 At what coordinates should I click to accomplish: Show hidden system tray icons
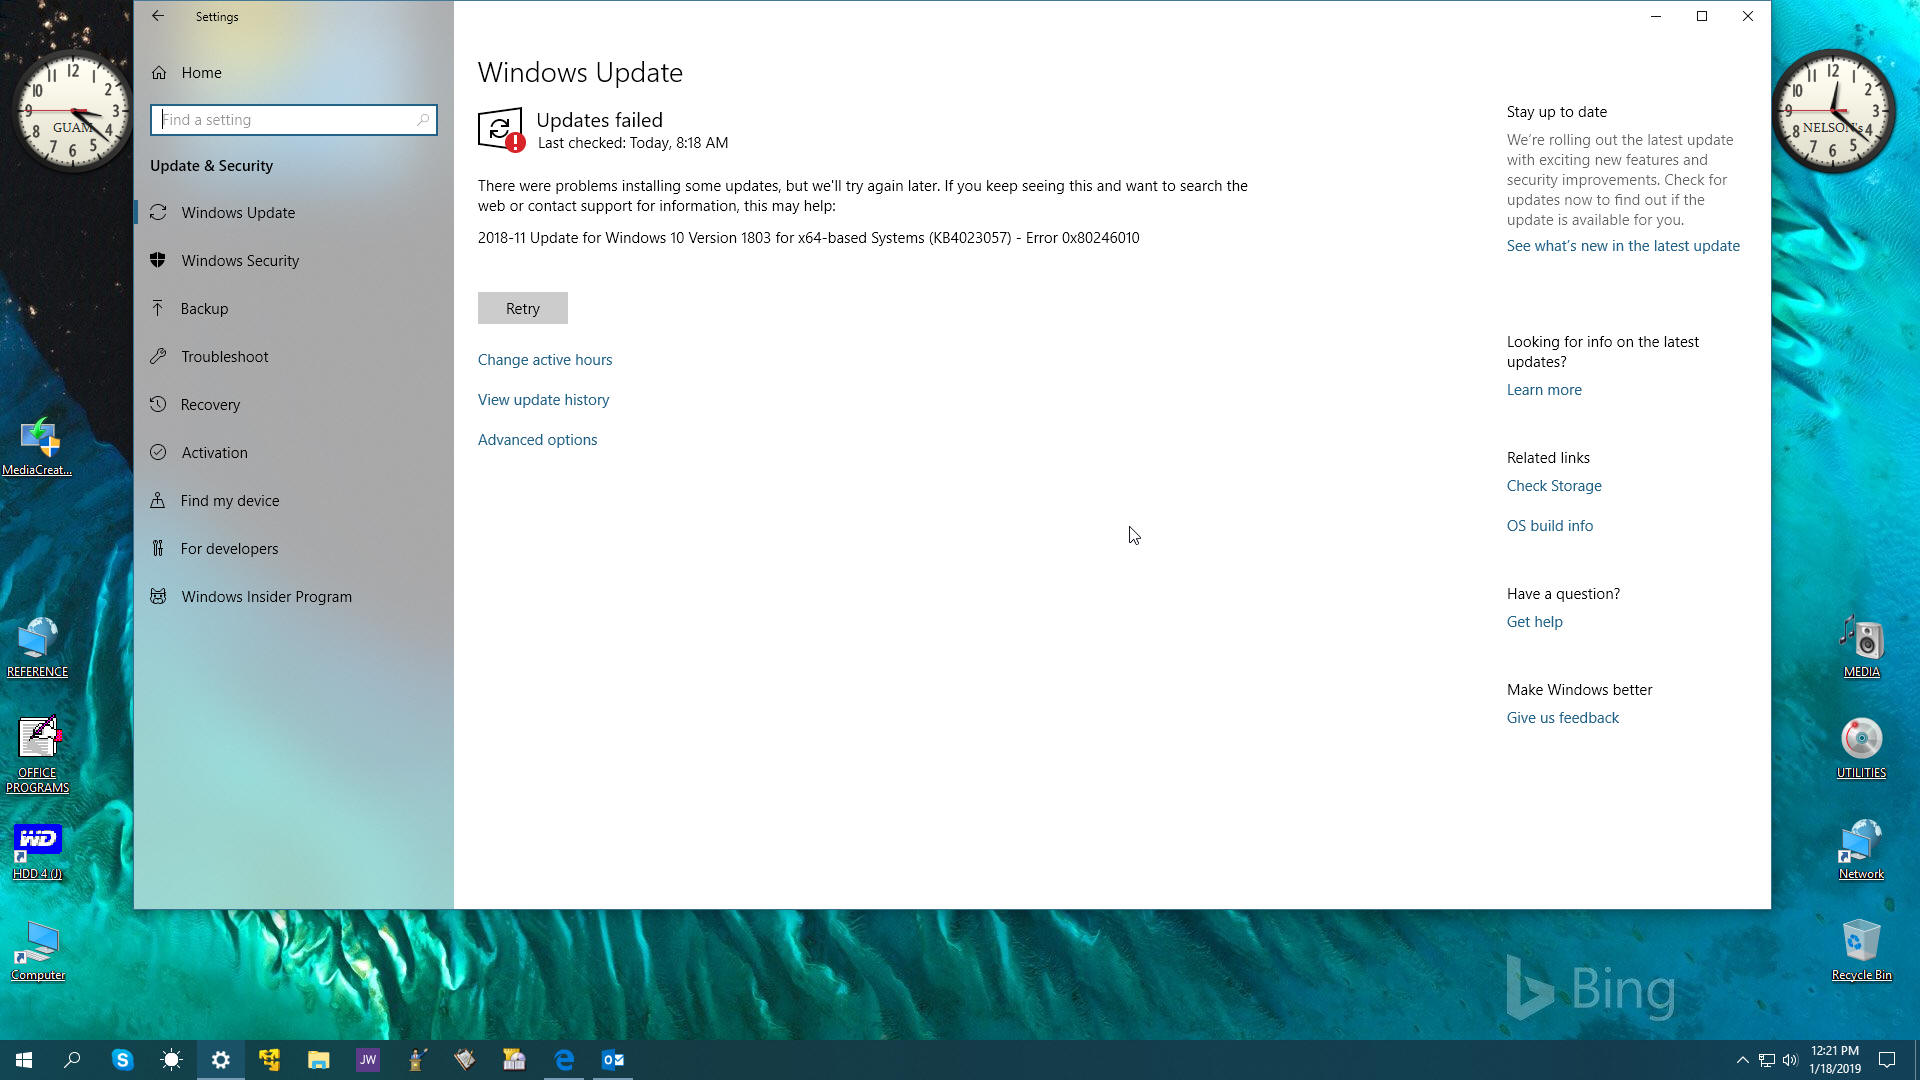(x=1742, y=1060)
